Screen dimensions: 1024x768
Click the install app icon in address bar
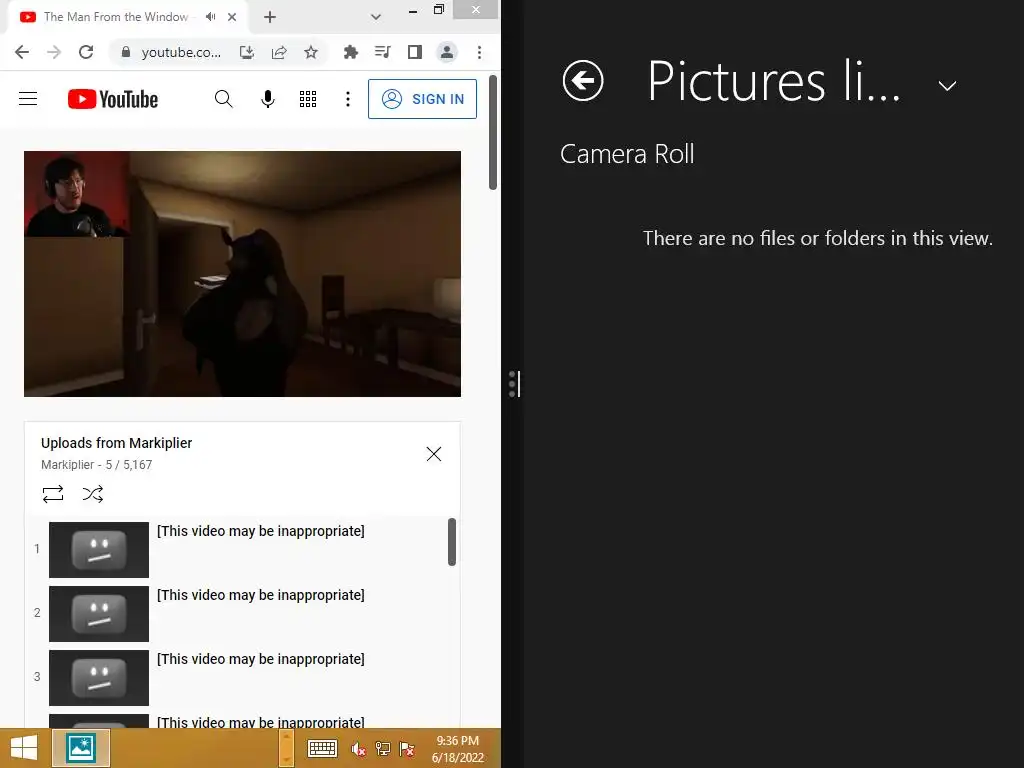coord(247,52)
